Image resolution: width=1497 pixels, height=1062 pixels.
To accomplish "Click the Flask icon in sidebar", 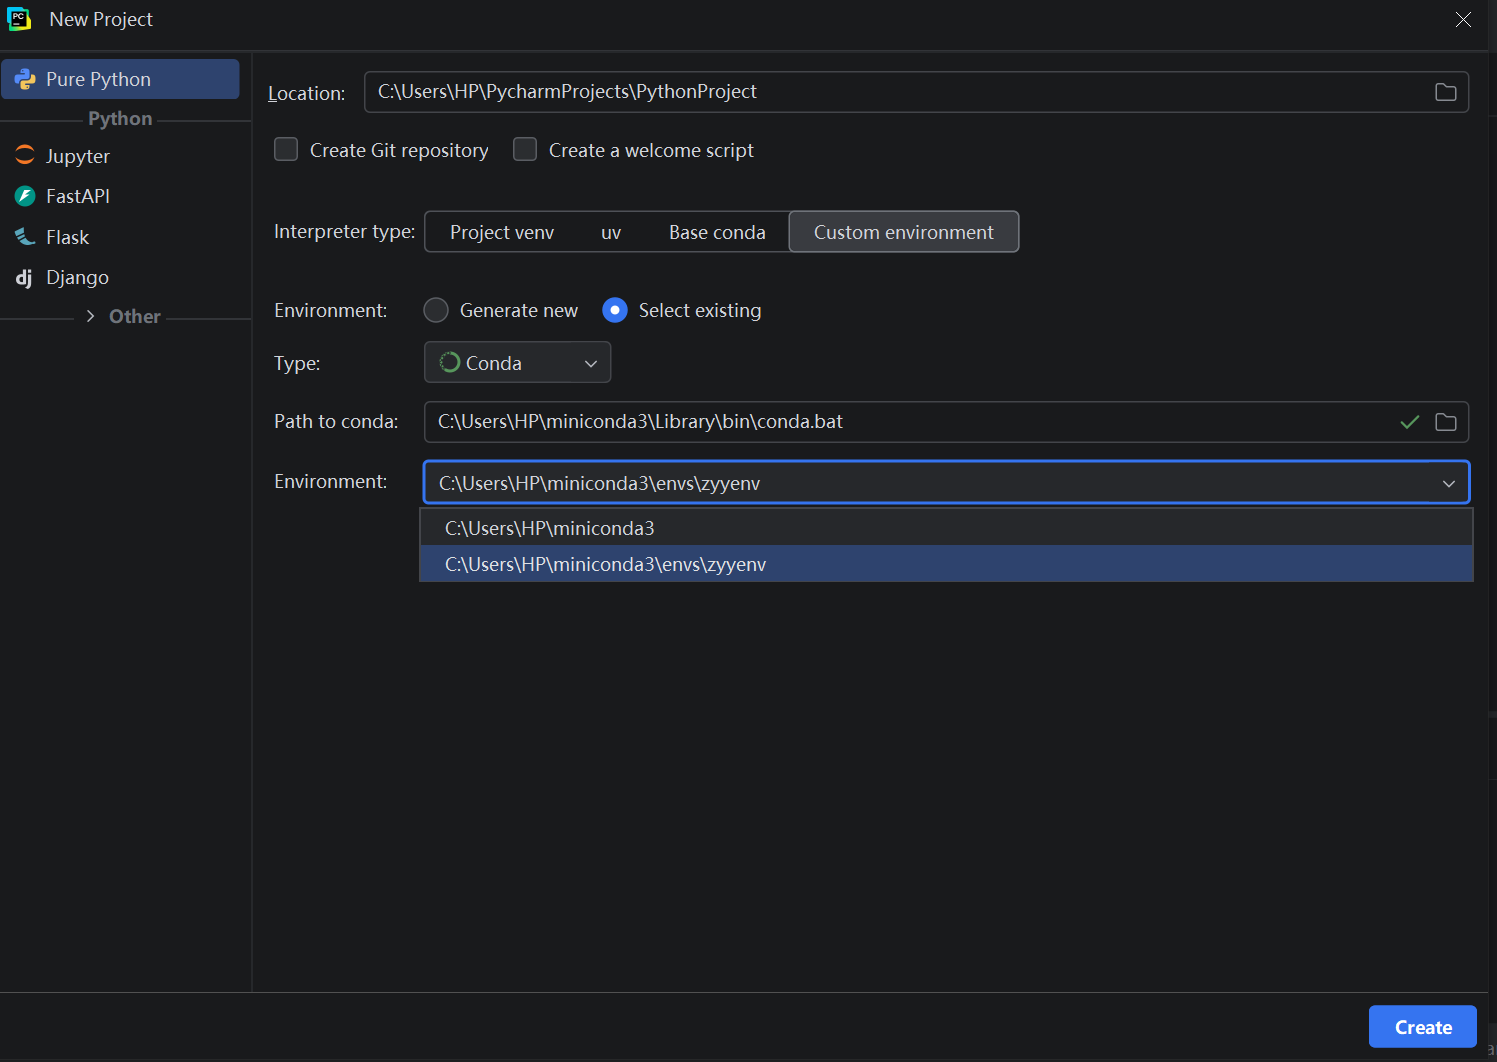I will (x=25, y=237).
